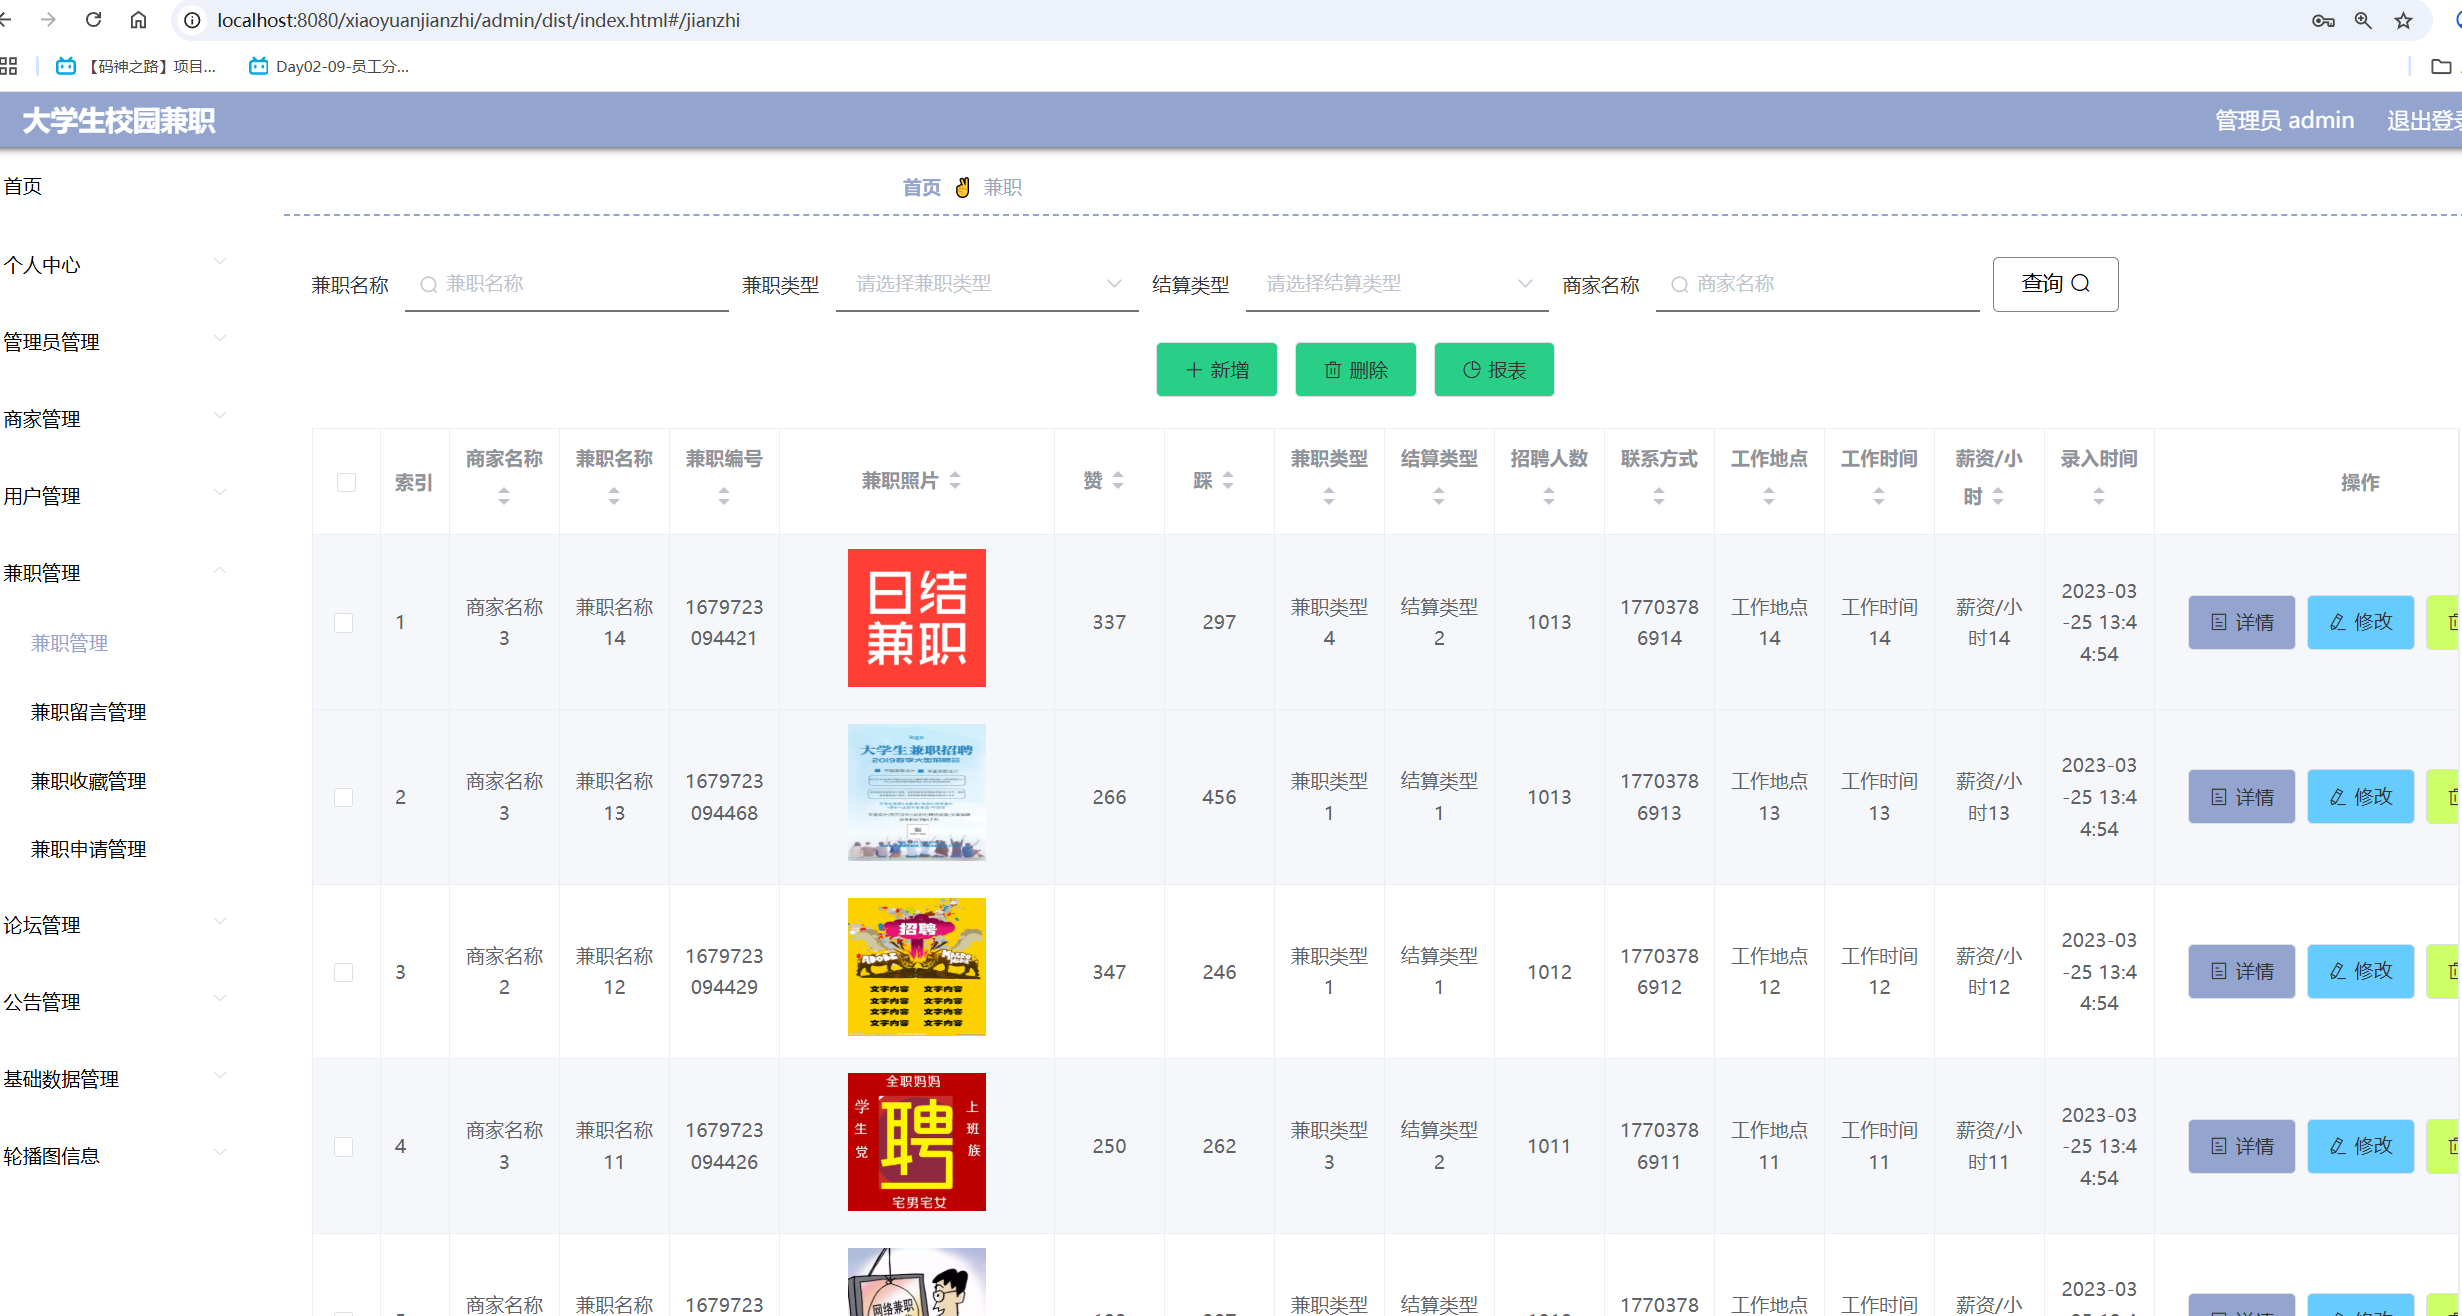Click 修改 for row 4
The width and height of the screenshot is (2462, 1316).
[2360, 1146]
